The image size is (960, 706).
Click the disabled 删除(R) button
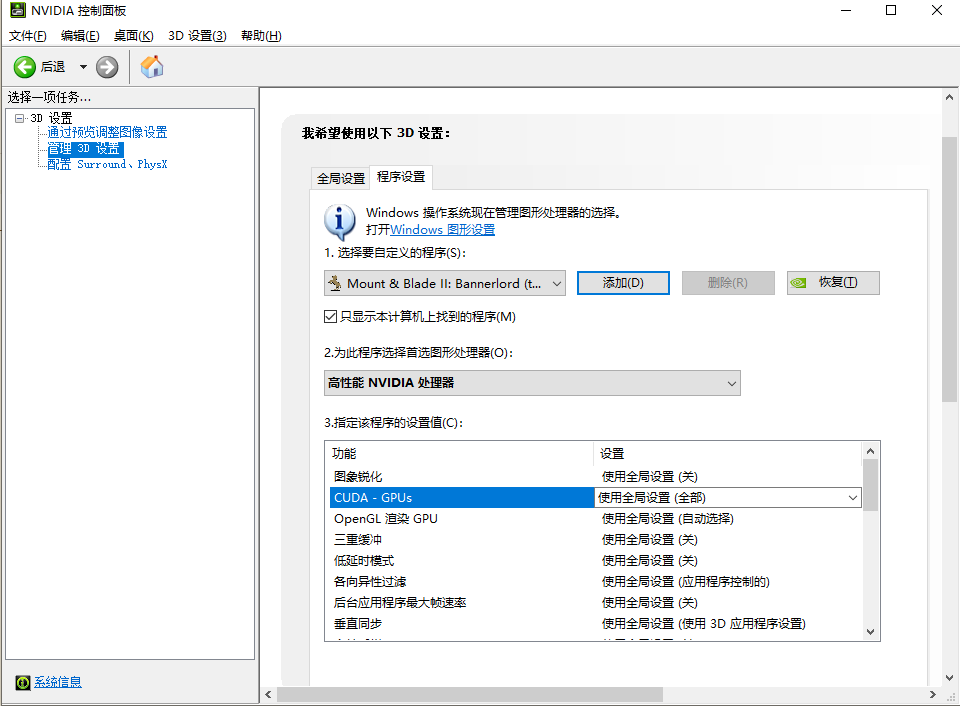pos(728,283)
